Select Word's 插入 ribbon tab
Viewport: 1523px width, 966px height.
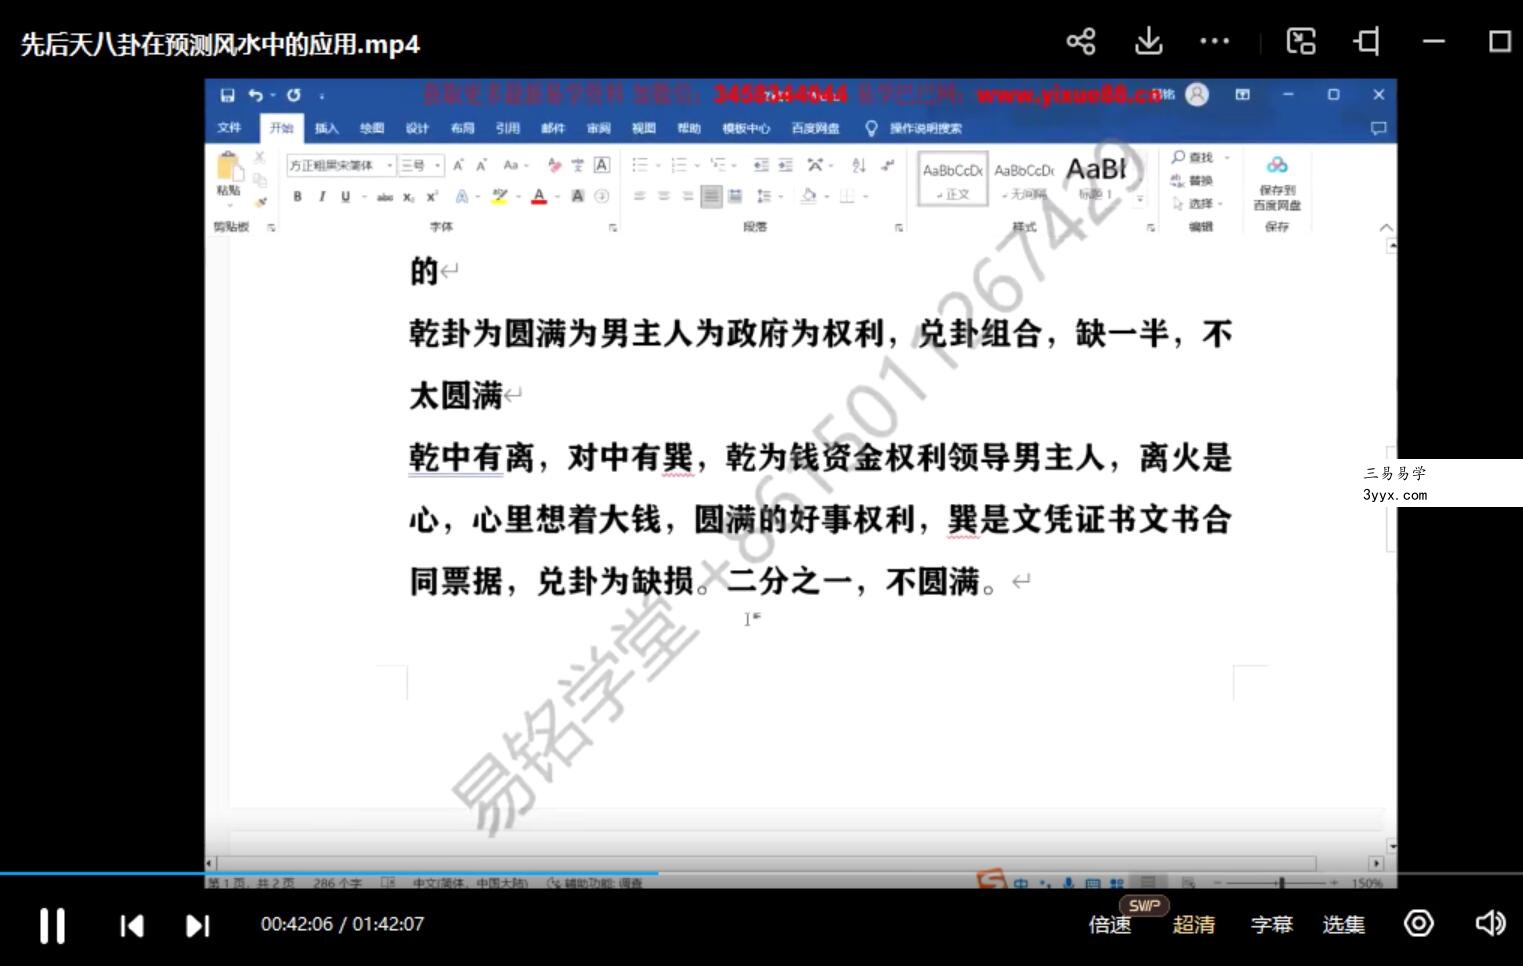[326, 128]
